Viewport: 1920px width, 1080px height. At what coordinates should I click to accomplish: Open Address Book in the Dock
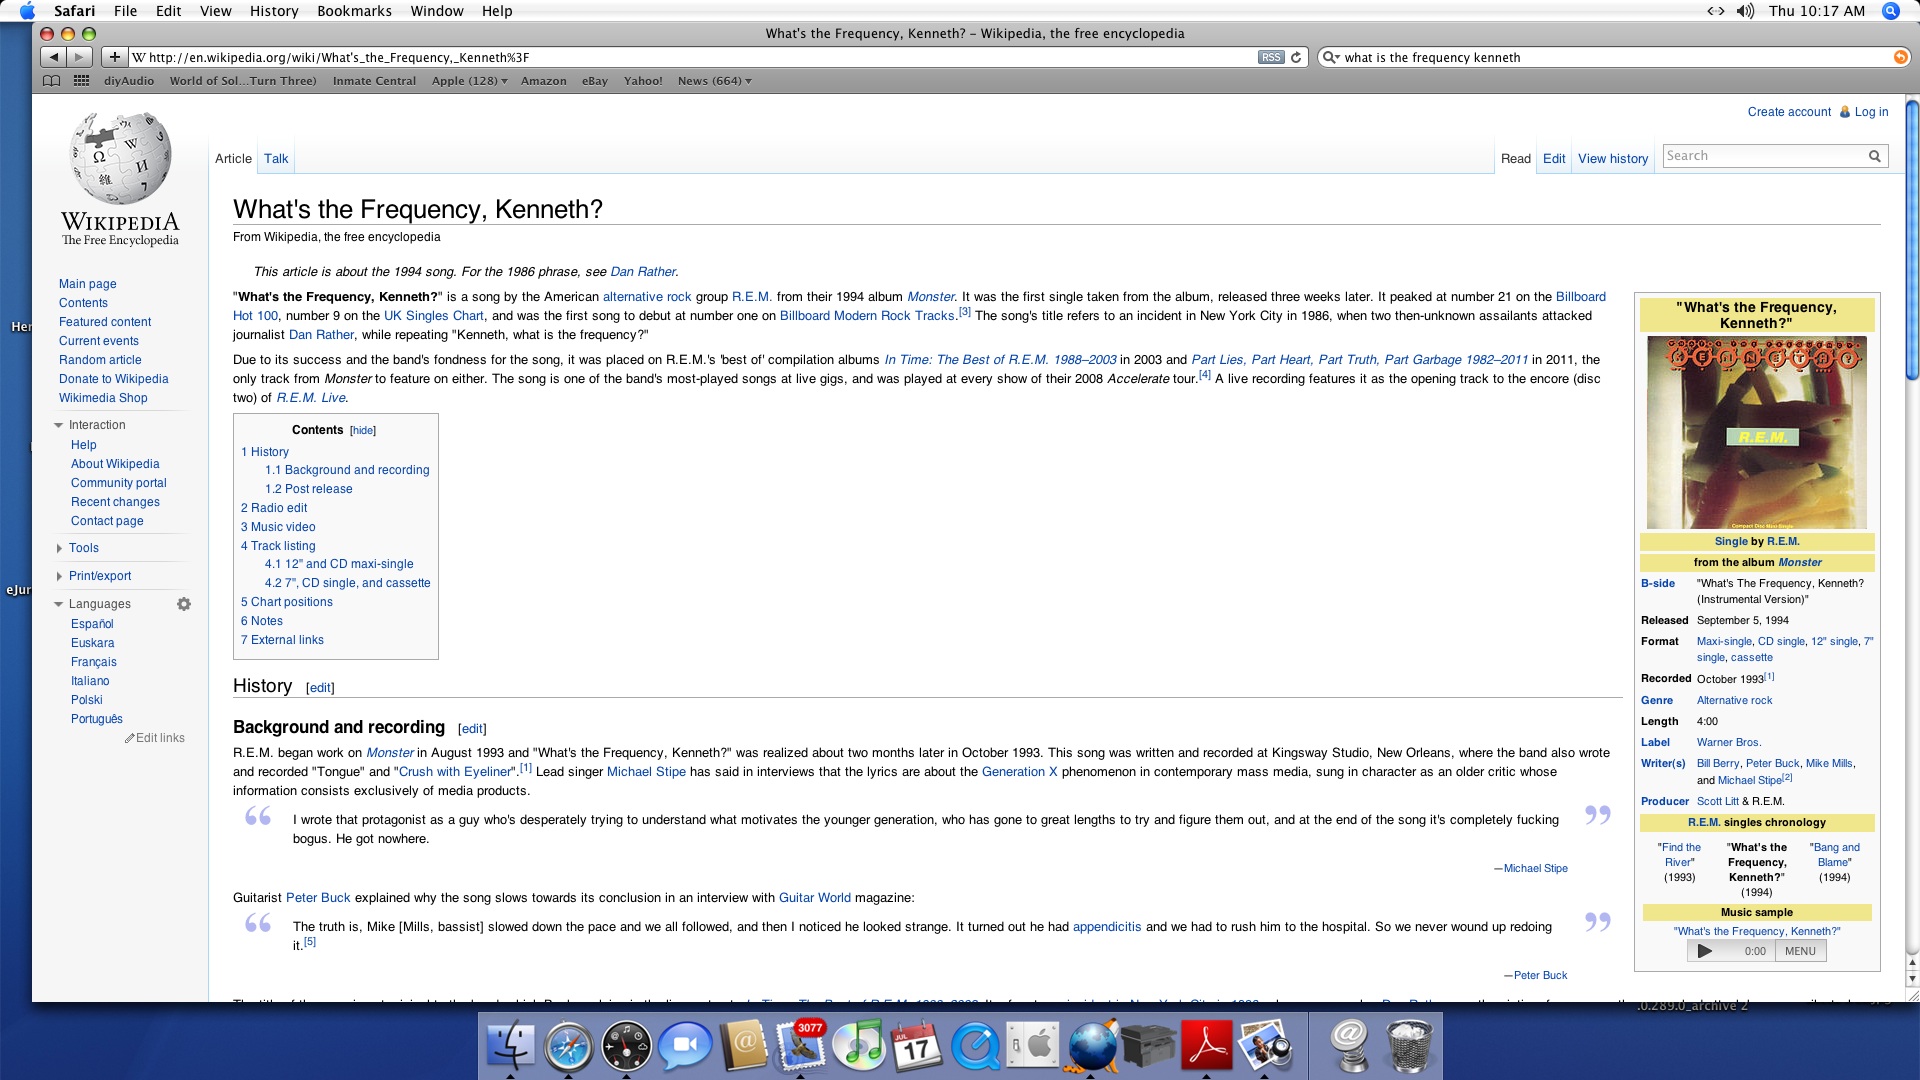(x=742, y=1045)
